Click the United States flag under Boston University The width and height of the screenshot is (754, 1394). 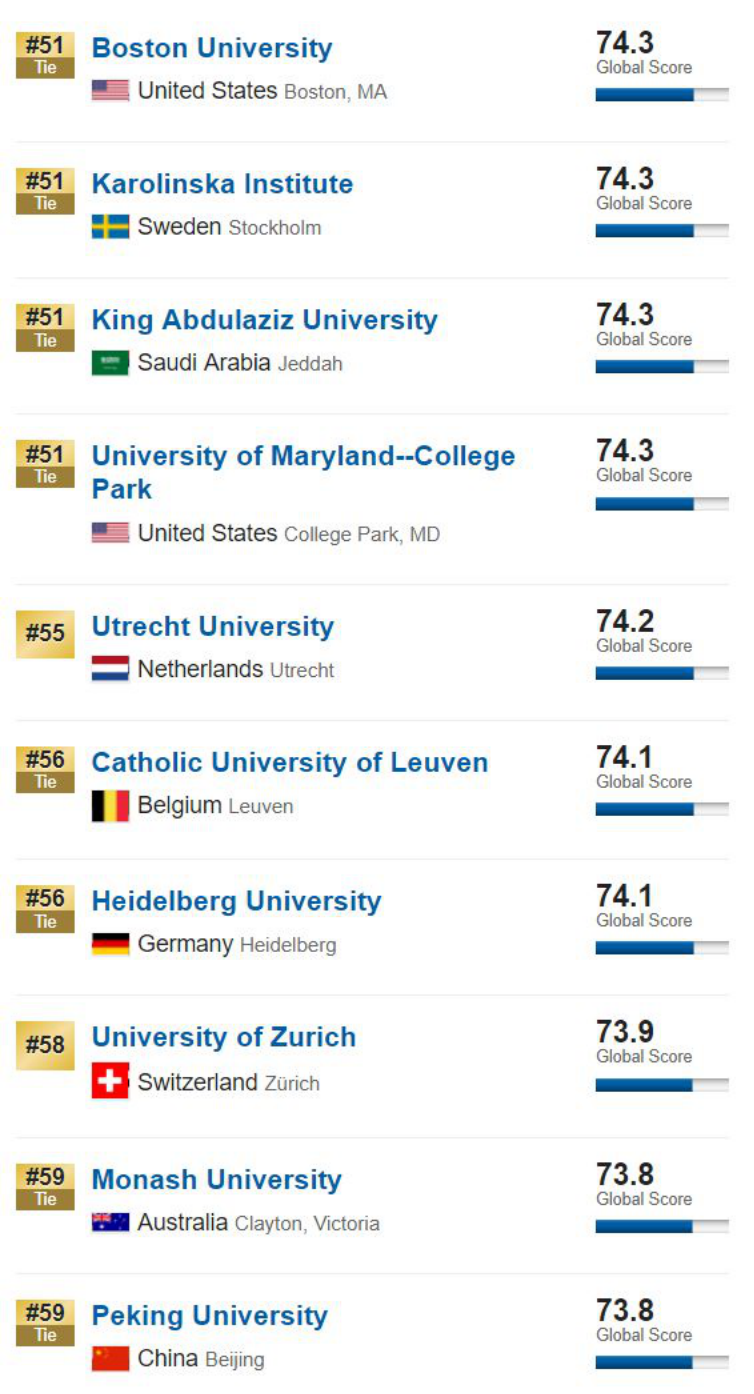[x=110, y=91]
